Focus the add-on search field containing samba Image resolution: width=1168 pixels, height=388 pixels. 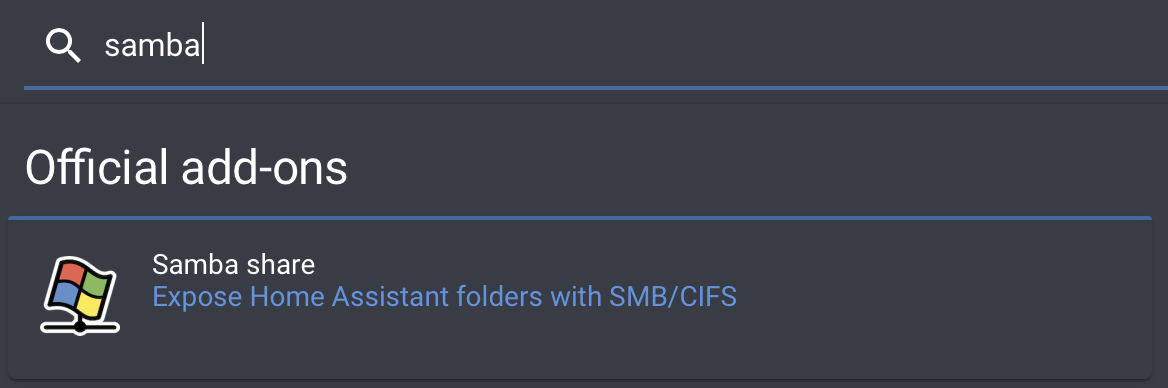tap(596, 46)
